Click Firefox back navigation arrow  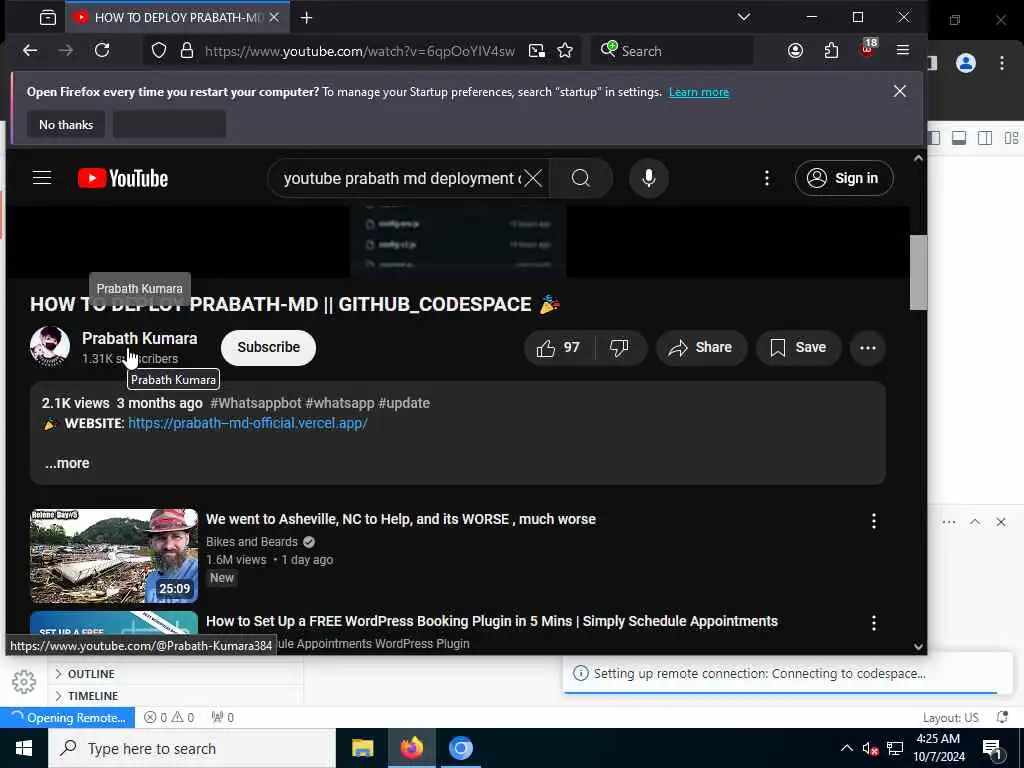pyautogui.click(x=30, y=50)
